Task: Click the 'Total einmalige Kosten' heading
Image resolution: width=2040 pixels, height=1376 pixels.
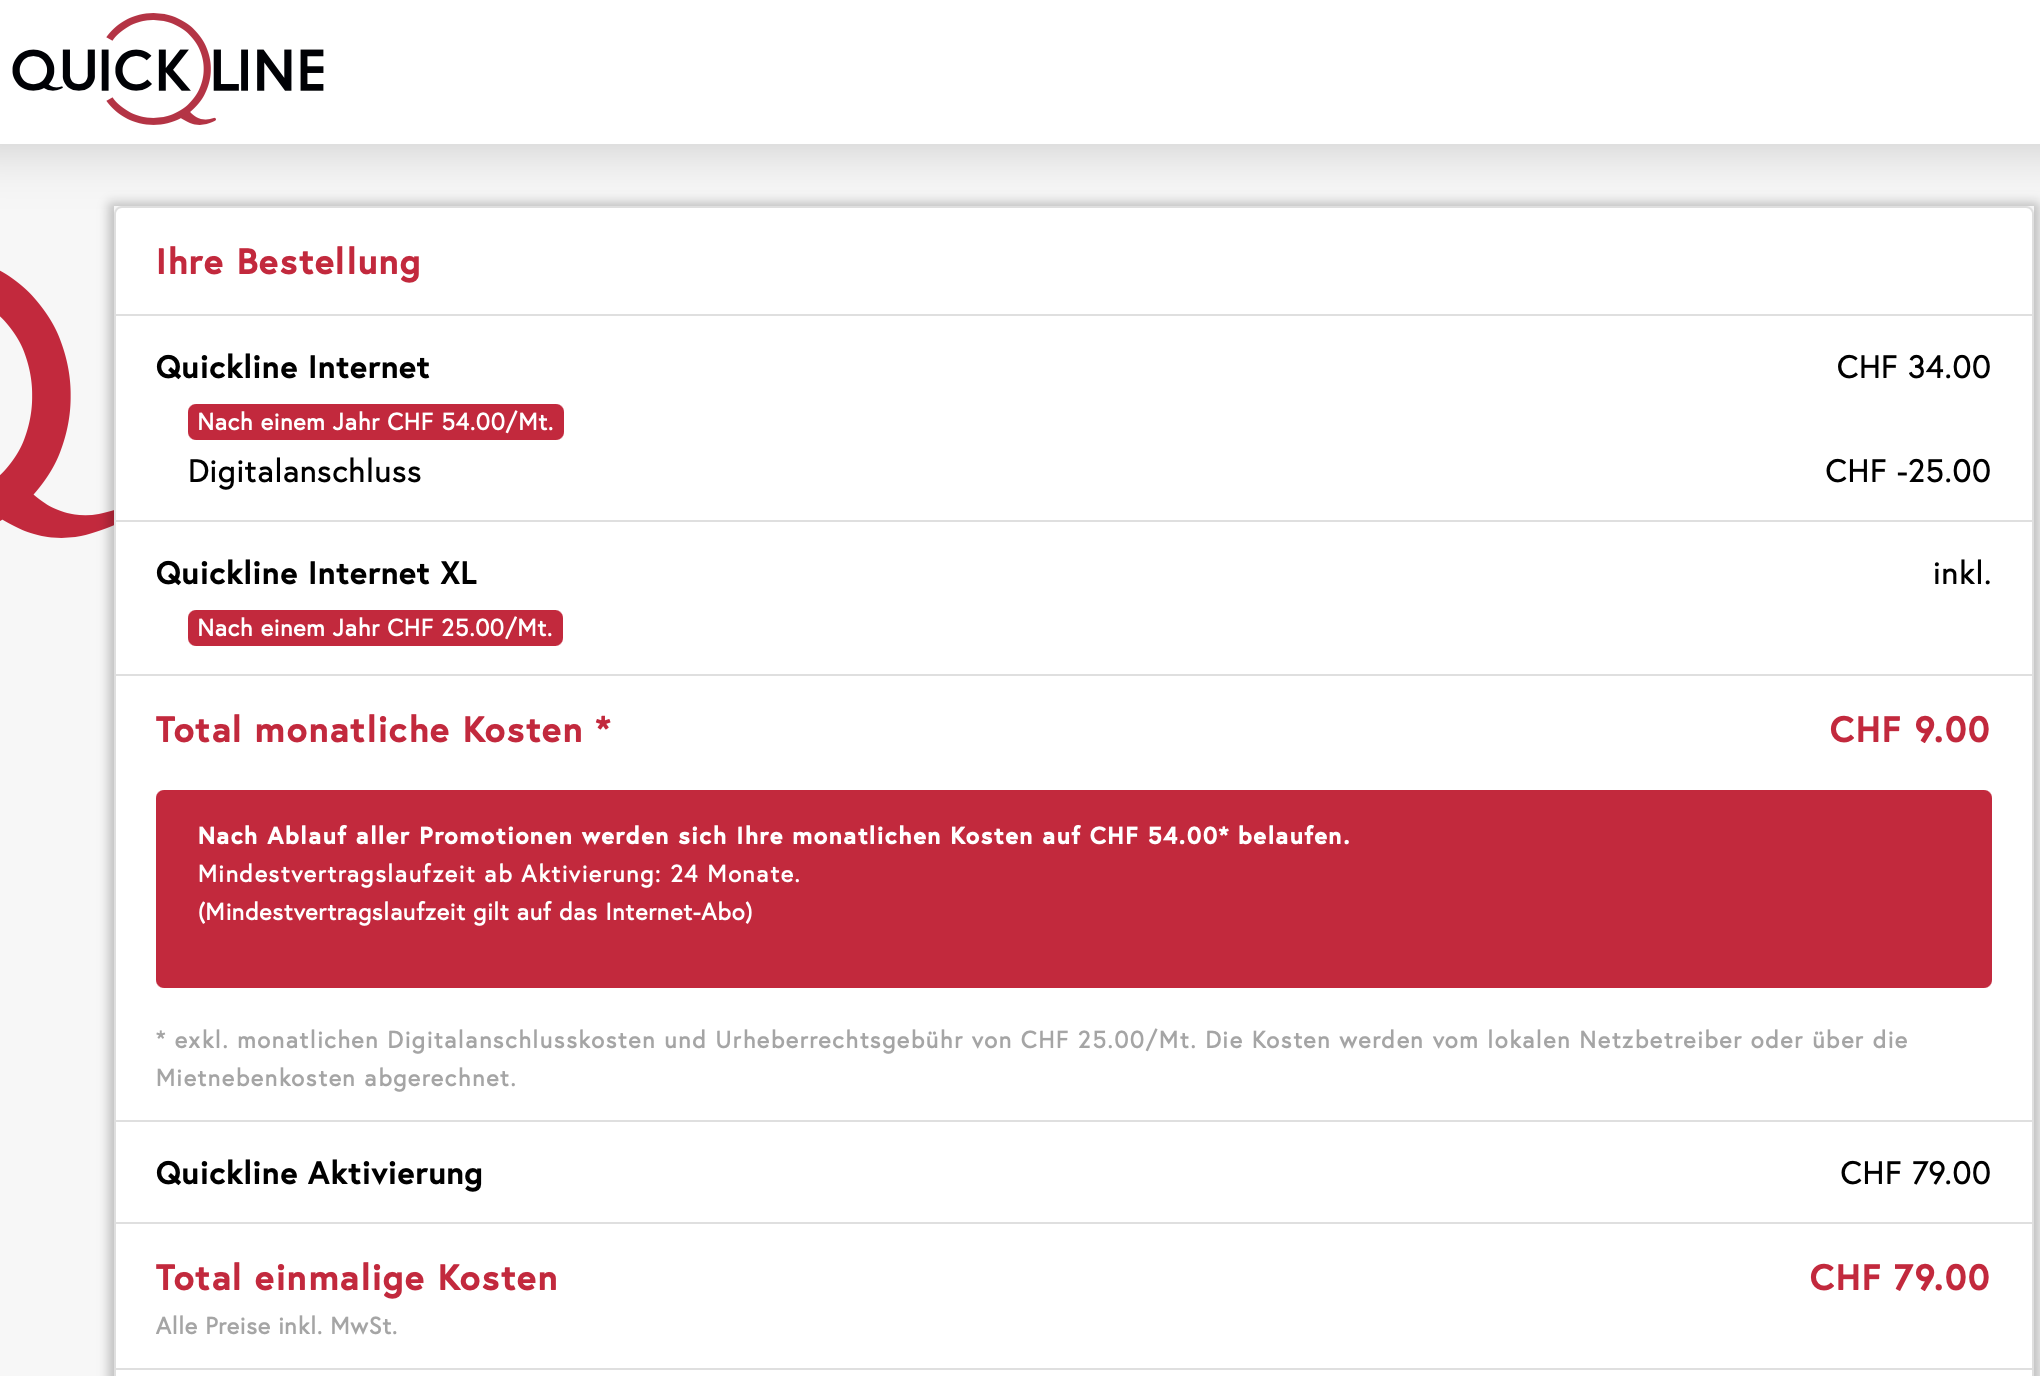Action: pos(356,1278)
